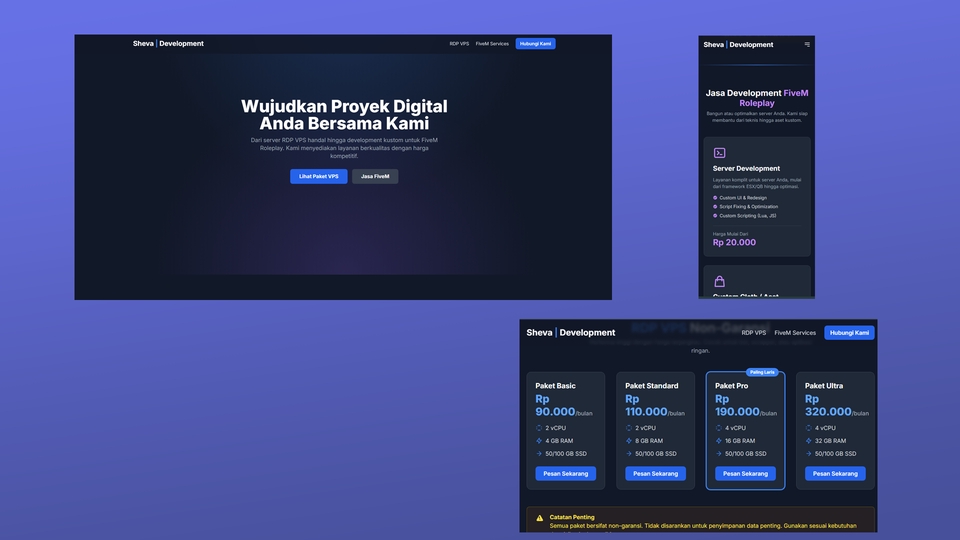Image resolution: width=960 pixels, height=540 pixels.
Task: Click the Rp 110.000 price
Action: 646,405
